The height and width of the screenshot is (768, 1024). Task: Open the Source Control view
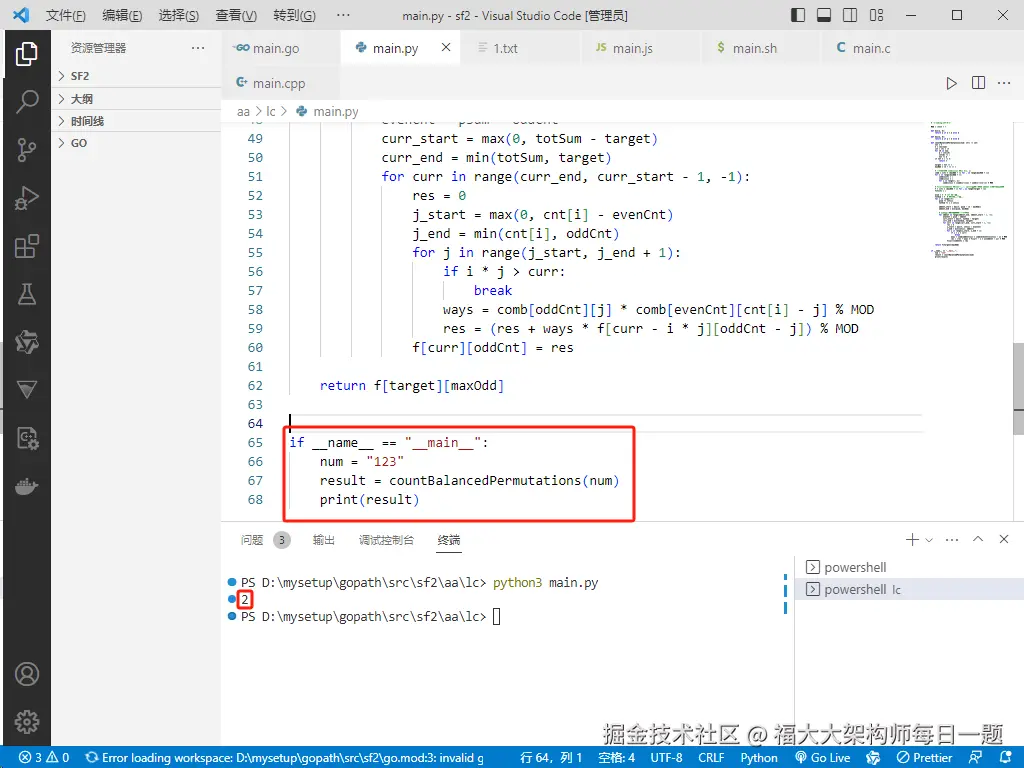pos(27,150)
